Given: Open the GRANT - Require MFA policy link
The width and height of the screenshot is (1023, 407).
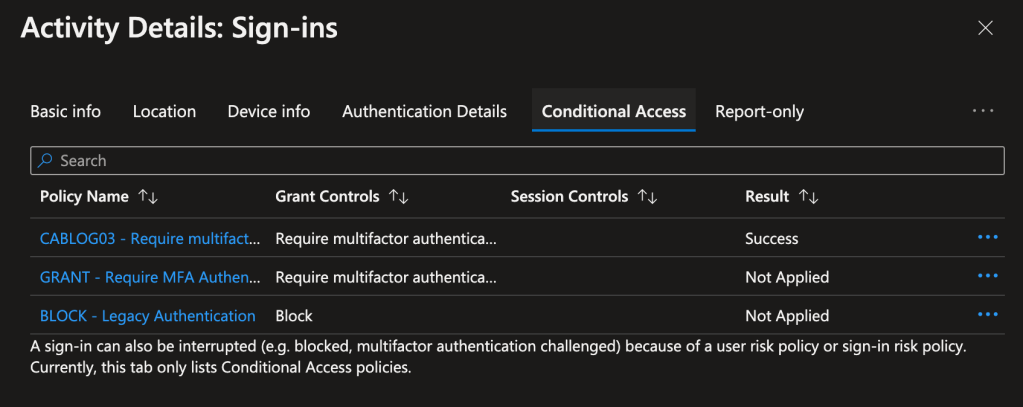Looking at the screenshot, I should [150, 276].
